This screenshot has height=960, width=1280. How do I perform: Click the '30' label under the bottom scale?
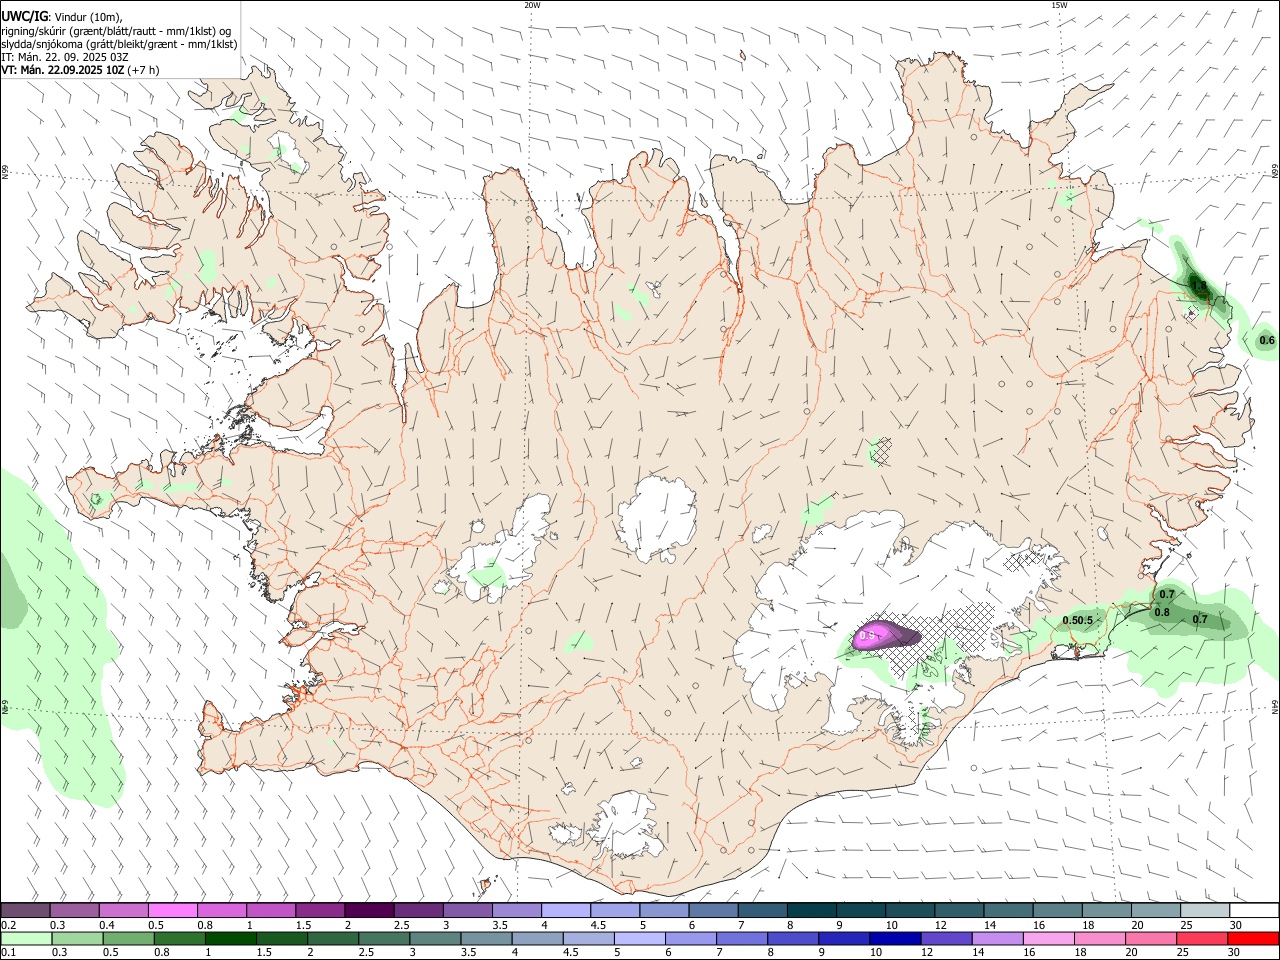(x=1236, y=953)
